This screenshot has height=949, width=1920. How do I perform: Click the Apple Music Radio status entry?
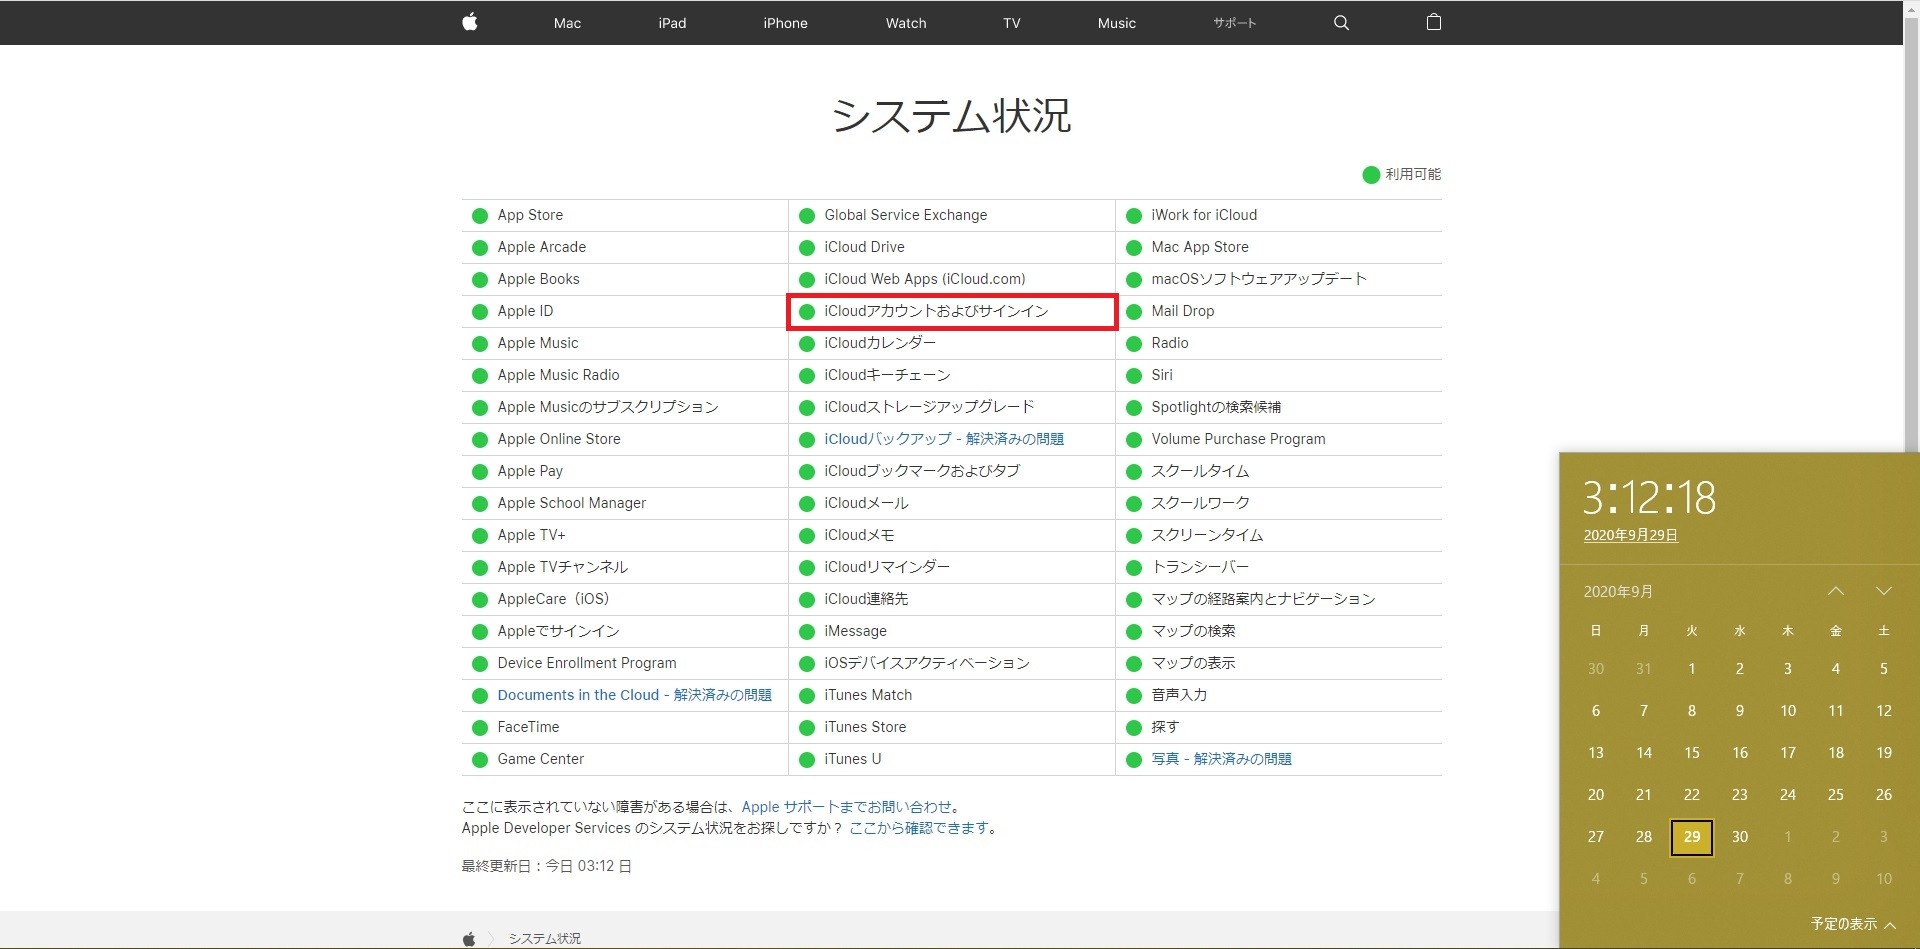tap(558, 375)
